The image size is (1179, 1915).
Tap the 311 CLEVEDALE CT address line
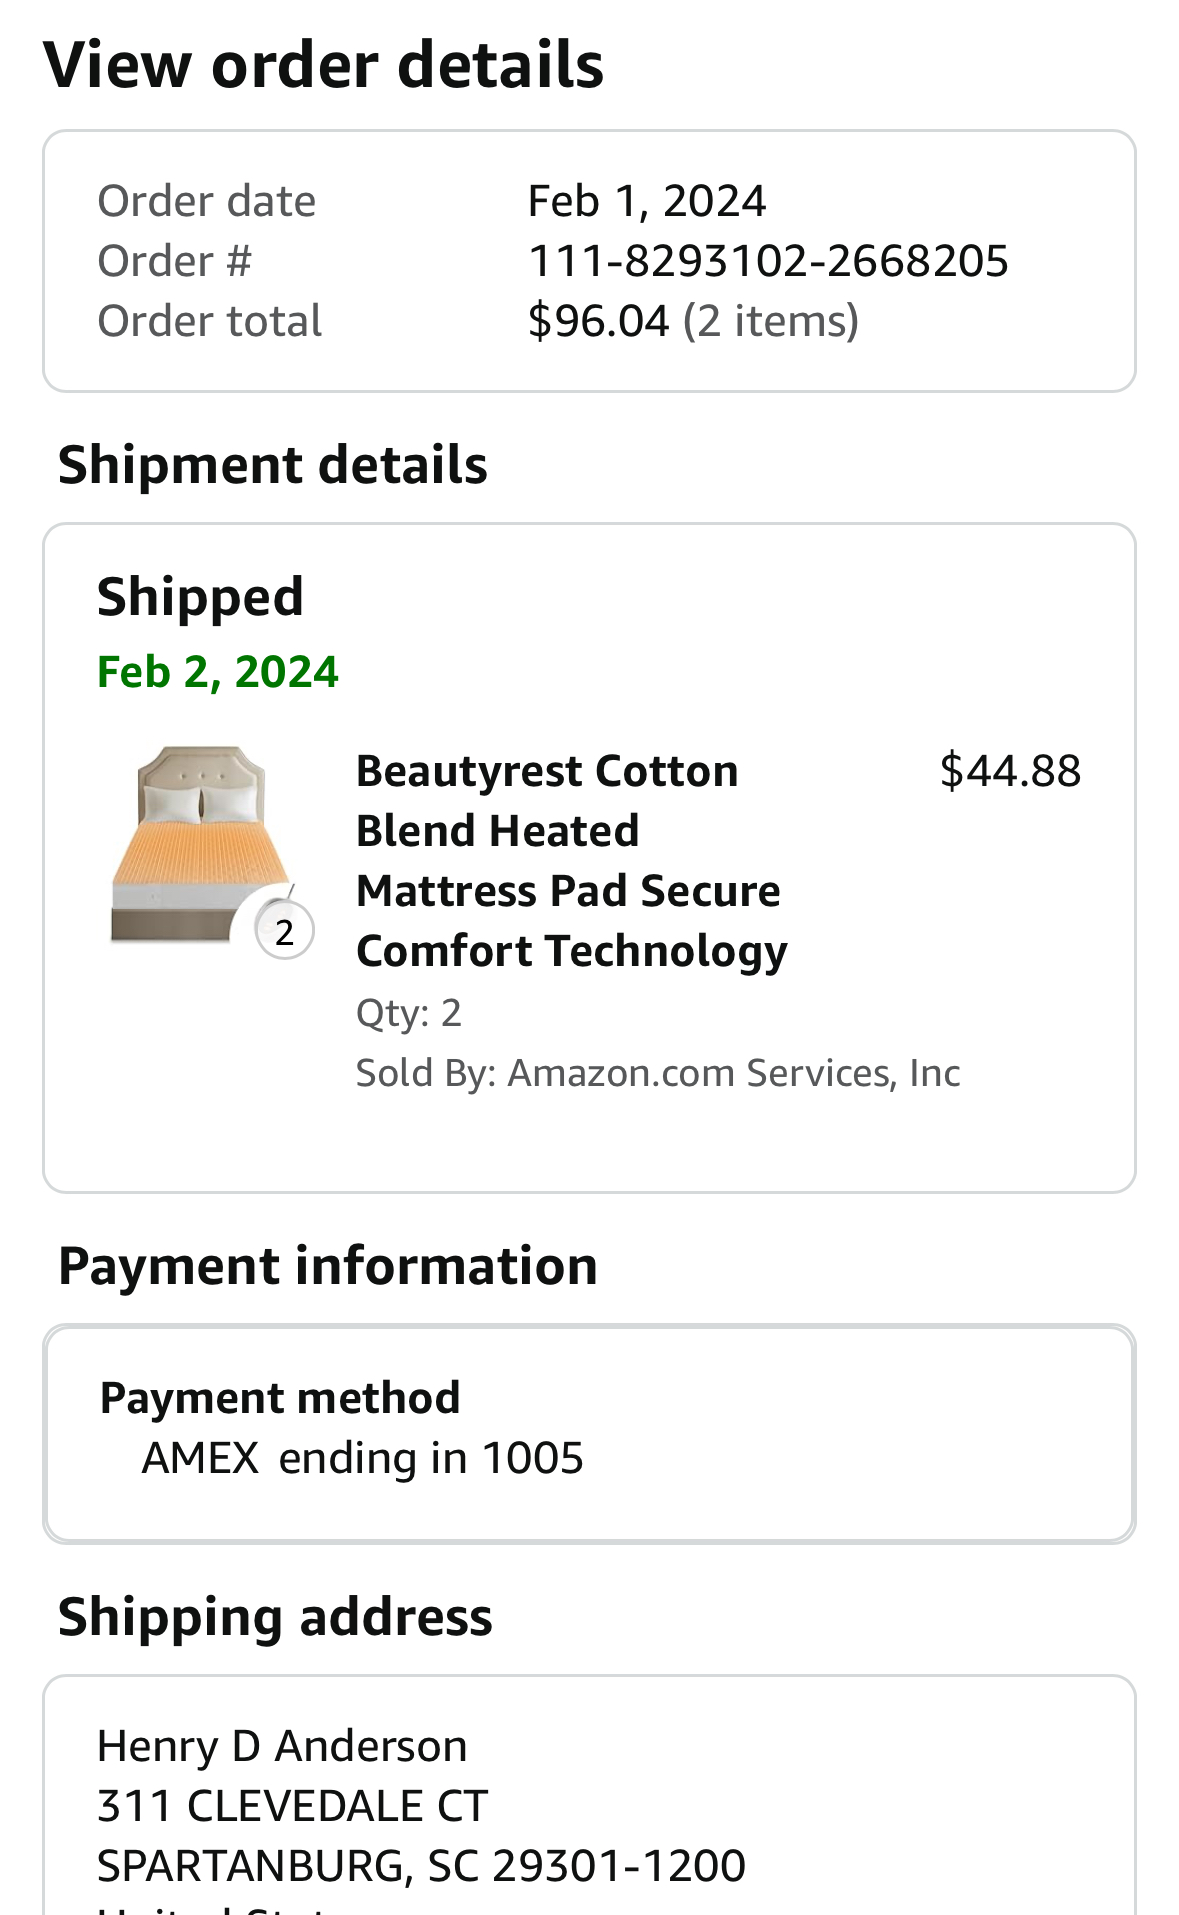pos(292,1806)
